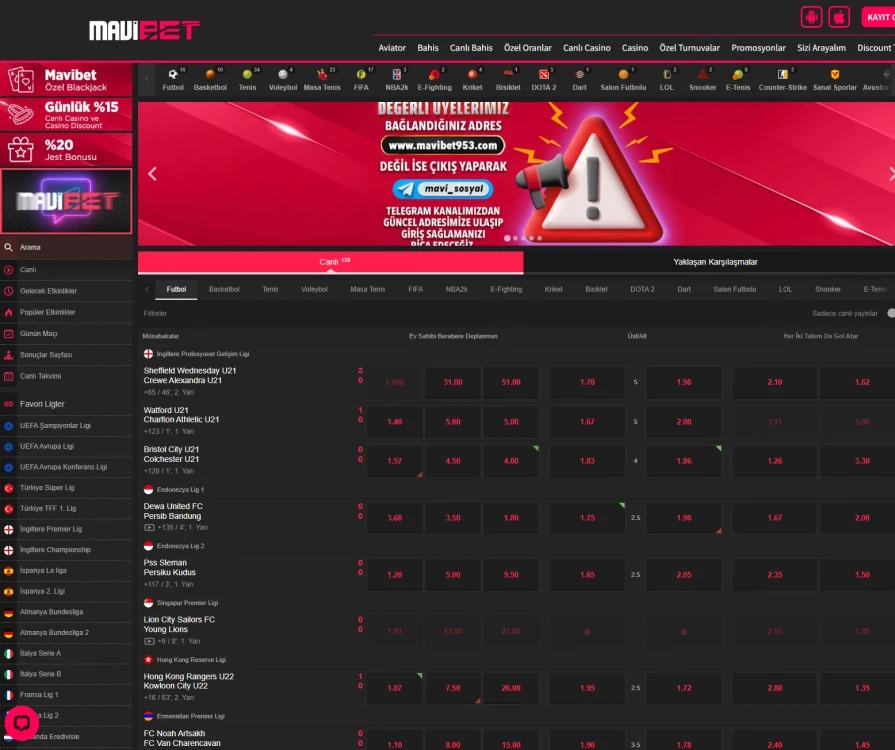Switch to Yaklaşan Karşılaşmalar tab
This screenshot has width=895, height=750.
(715, 262)
